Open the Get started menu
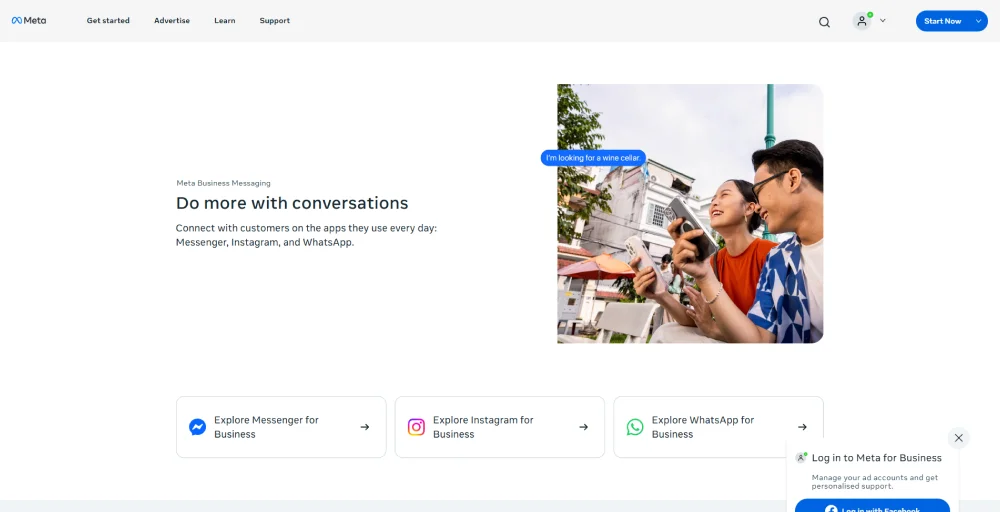Image resolution: width=1000 pixels, height=512 pixels. pos(108,20)
